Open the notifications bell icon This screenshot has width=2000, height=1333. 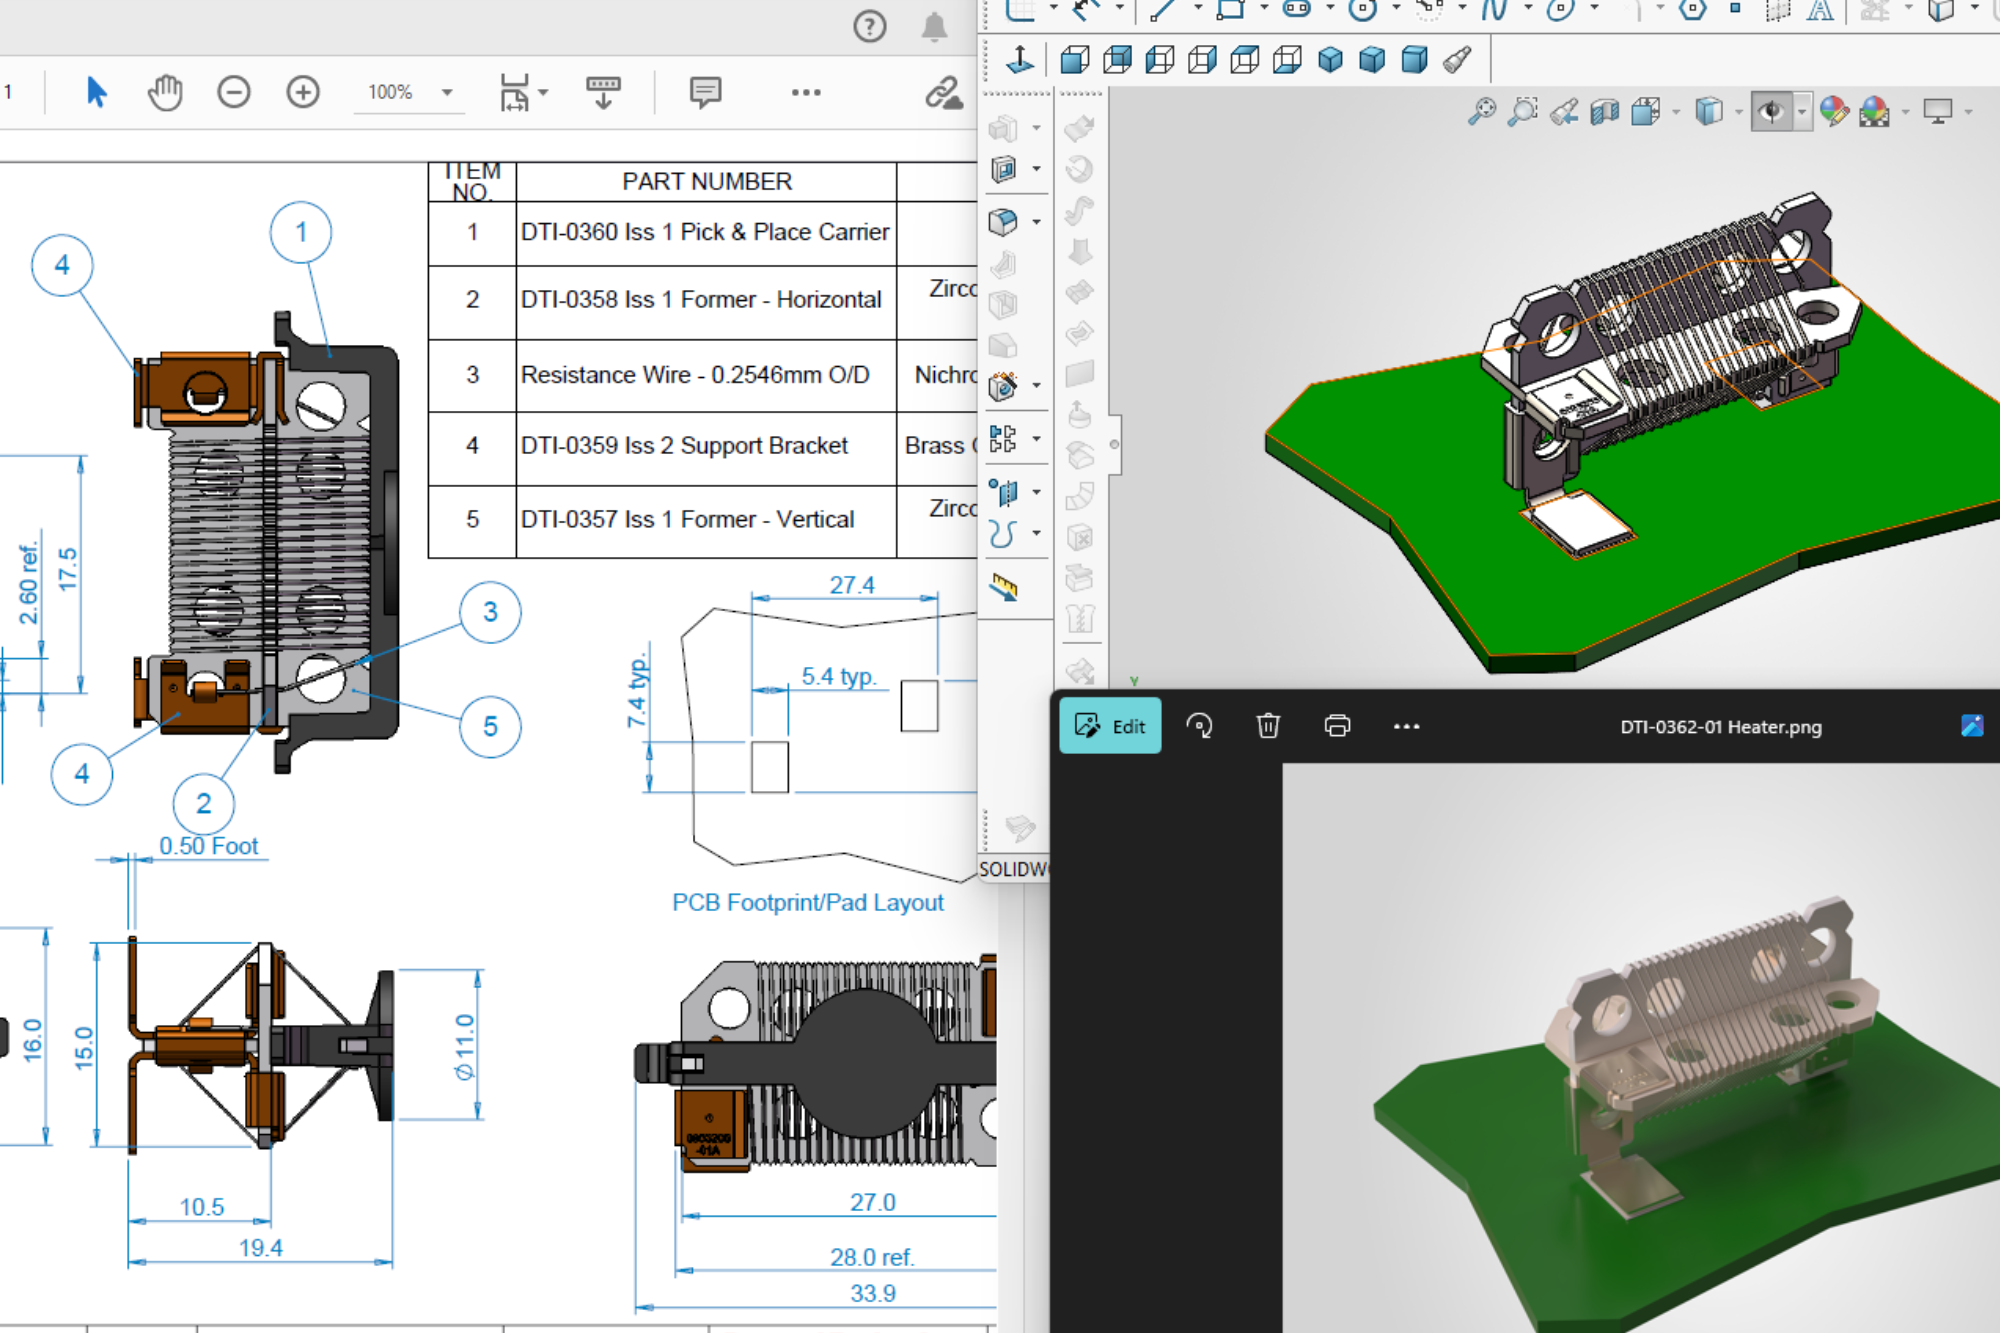point(934,26)
